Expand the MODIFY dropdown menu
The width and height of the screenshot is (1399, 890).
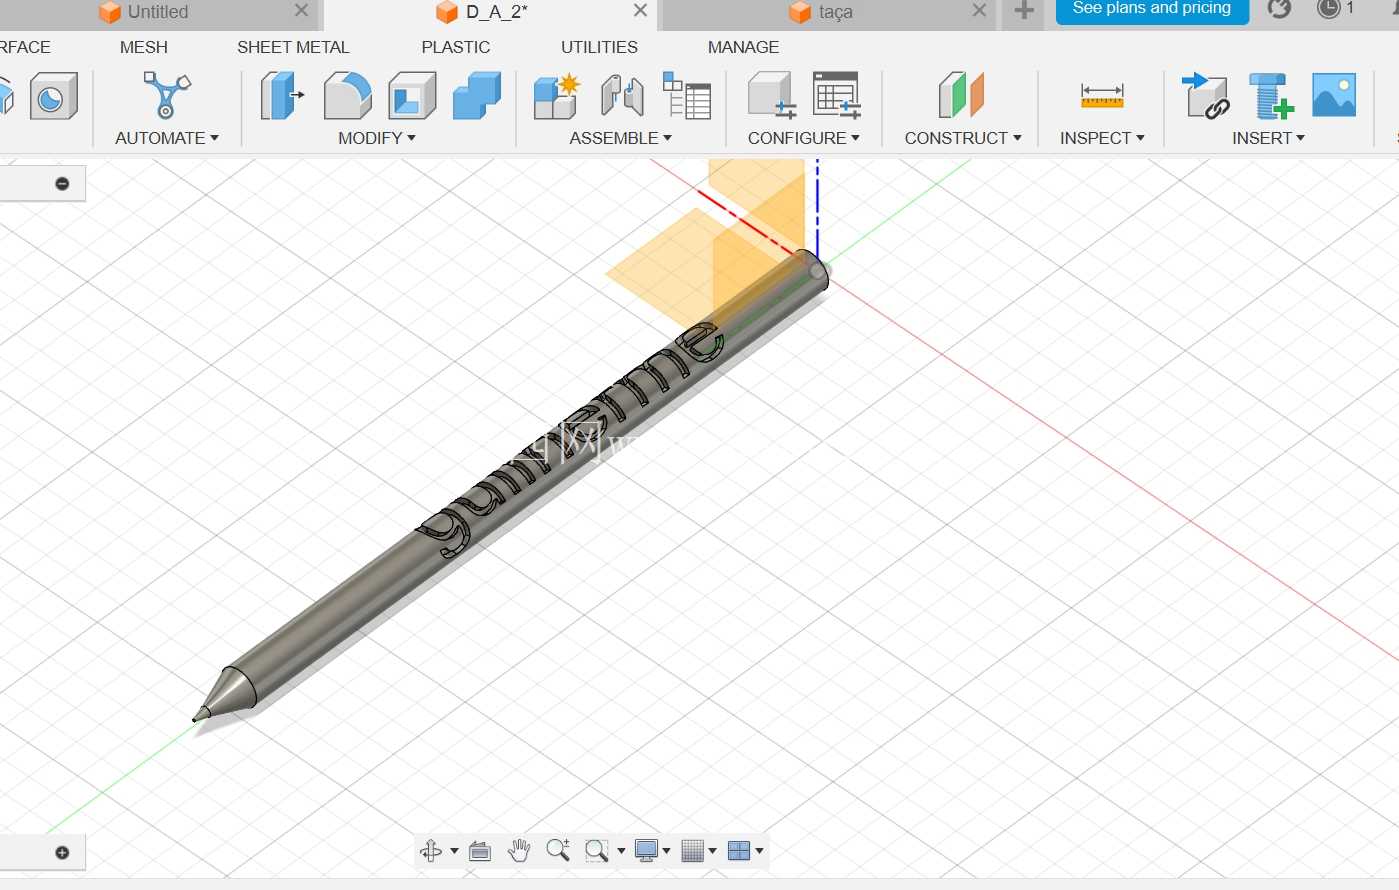[377, 138]
